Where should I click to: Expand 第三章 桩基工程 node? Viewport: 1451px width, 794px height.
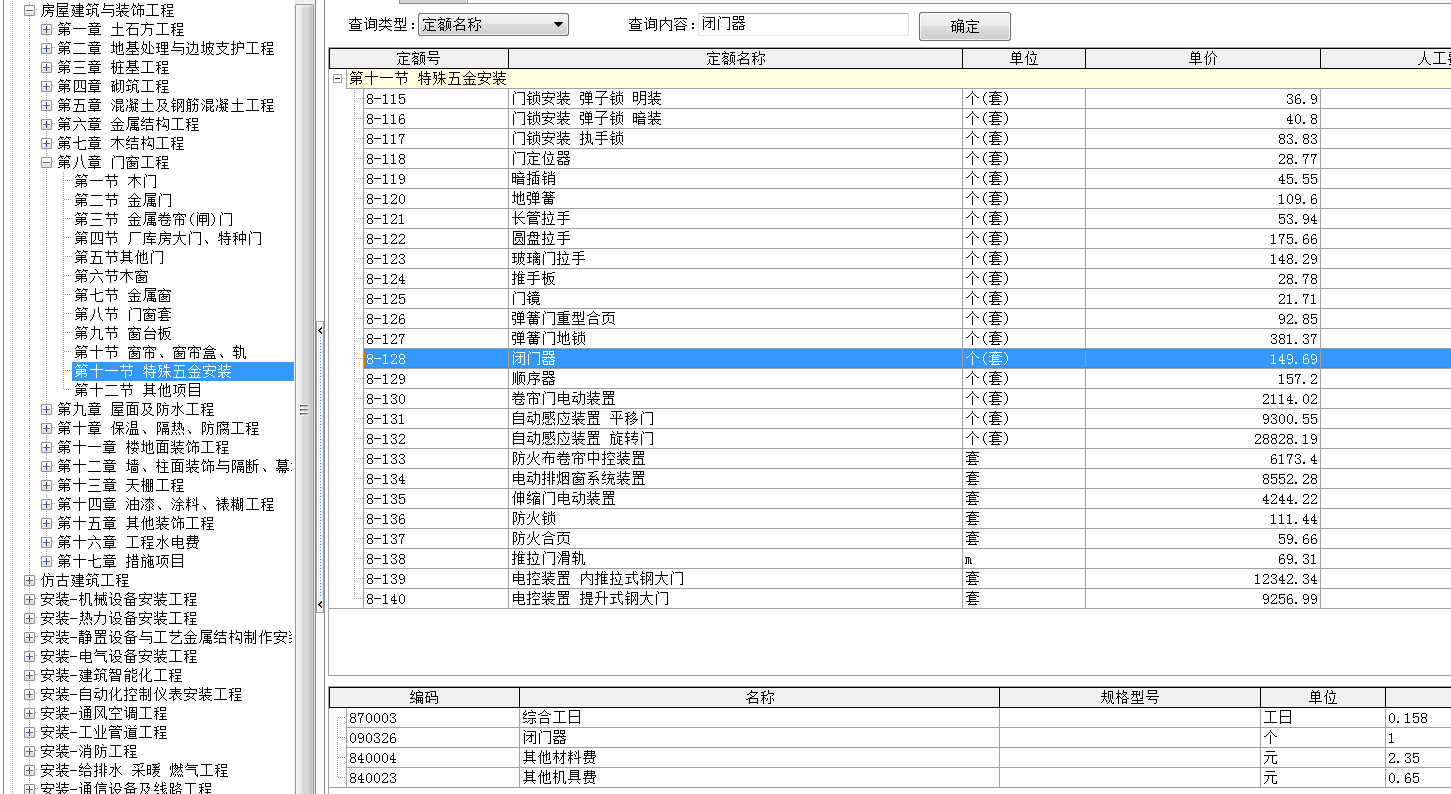(x=46, y=67)
